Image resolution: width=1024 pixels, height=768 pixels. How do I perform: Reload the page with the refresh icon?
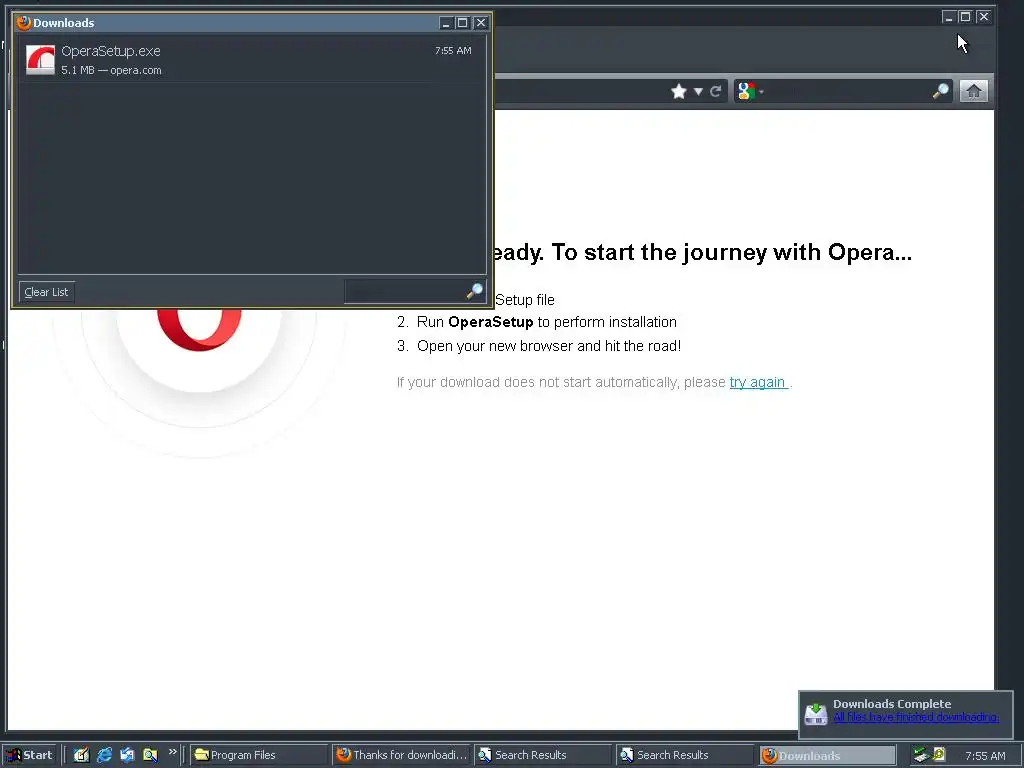click(716, 91)
